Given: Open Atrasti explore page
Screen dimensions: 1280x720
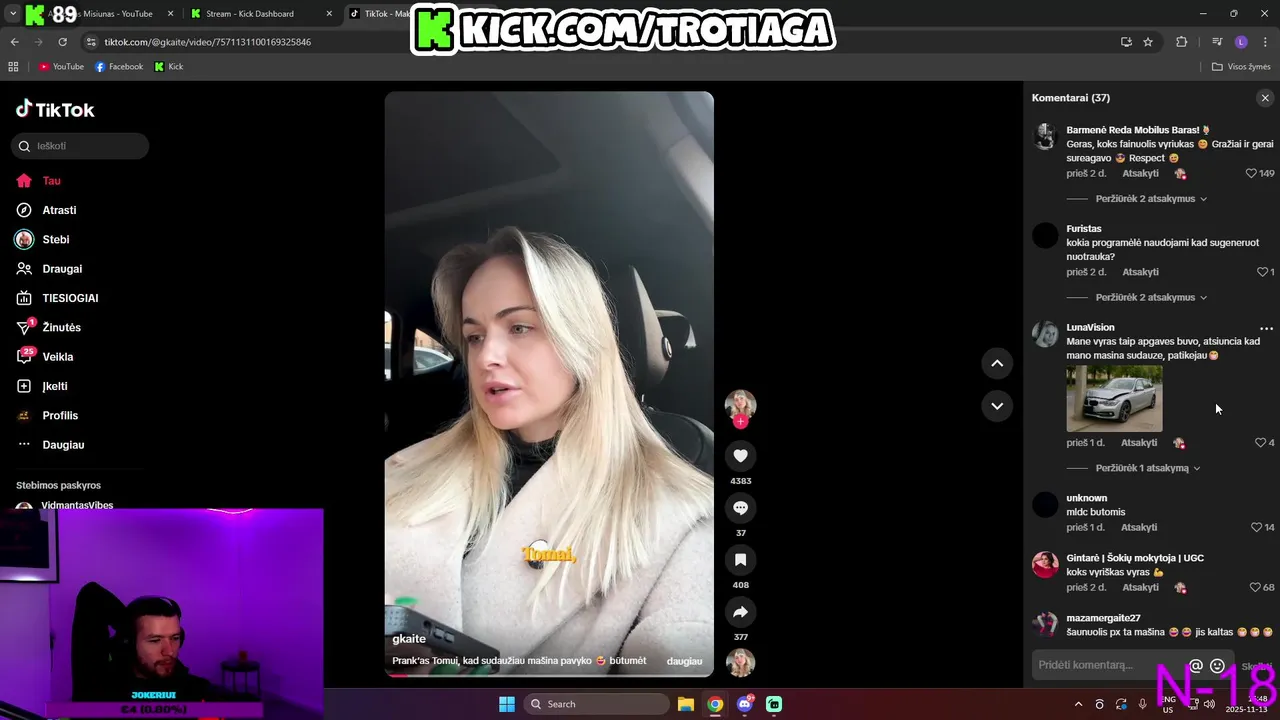Looking at the screenshot, I should pos(59,210).
